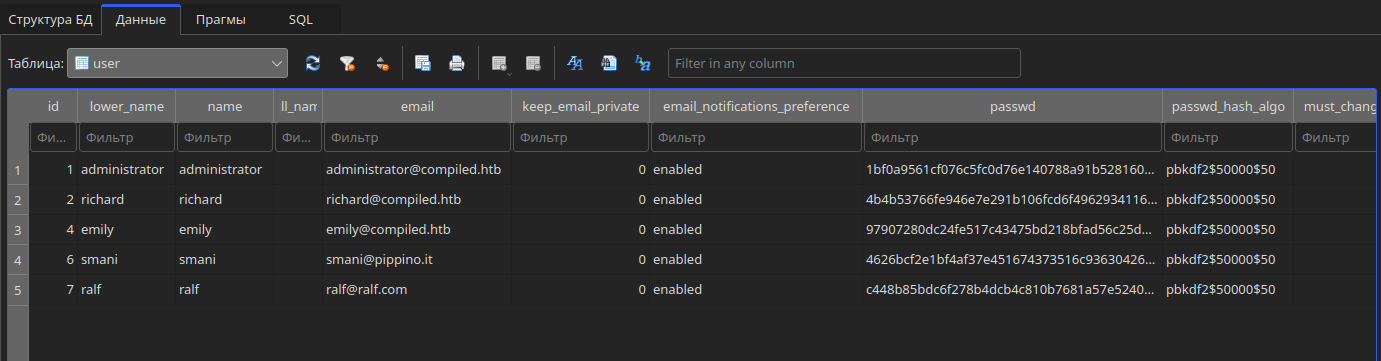
Task: Open the text font formatting icon
Action: [x=575, y=63]
